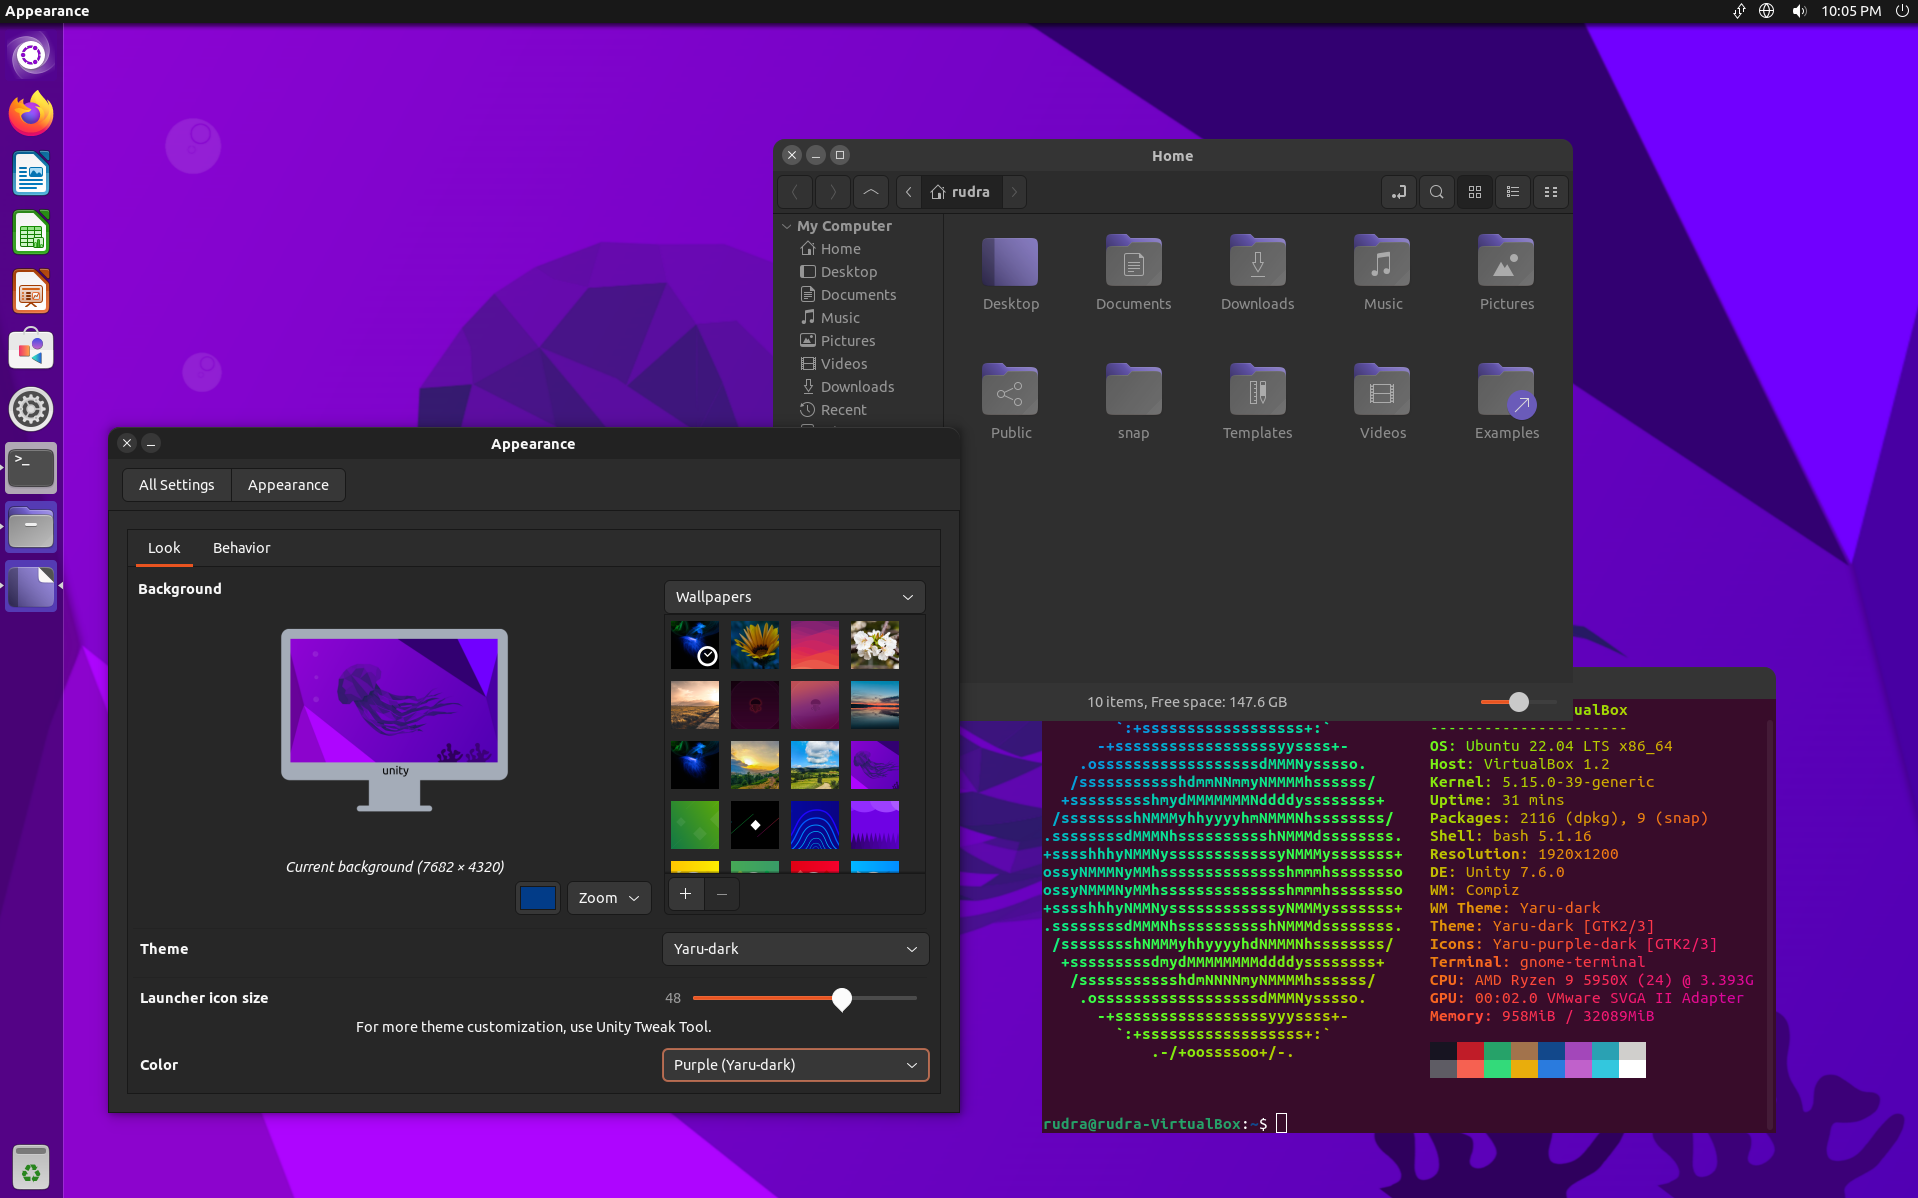Adjust the Launcher icon size slider
This screenshot has height=1198, width=1918.
pos(841,998)
